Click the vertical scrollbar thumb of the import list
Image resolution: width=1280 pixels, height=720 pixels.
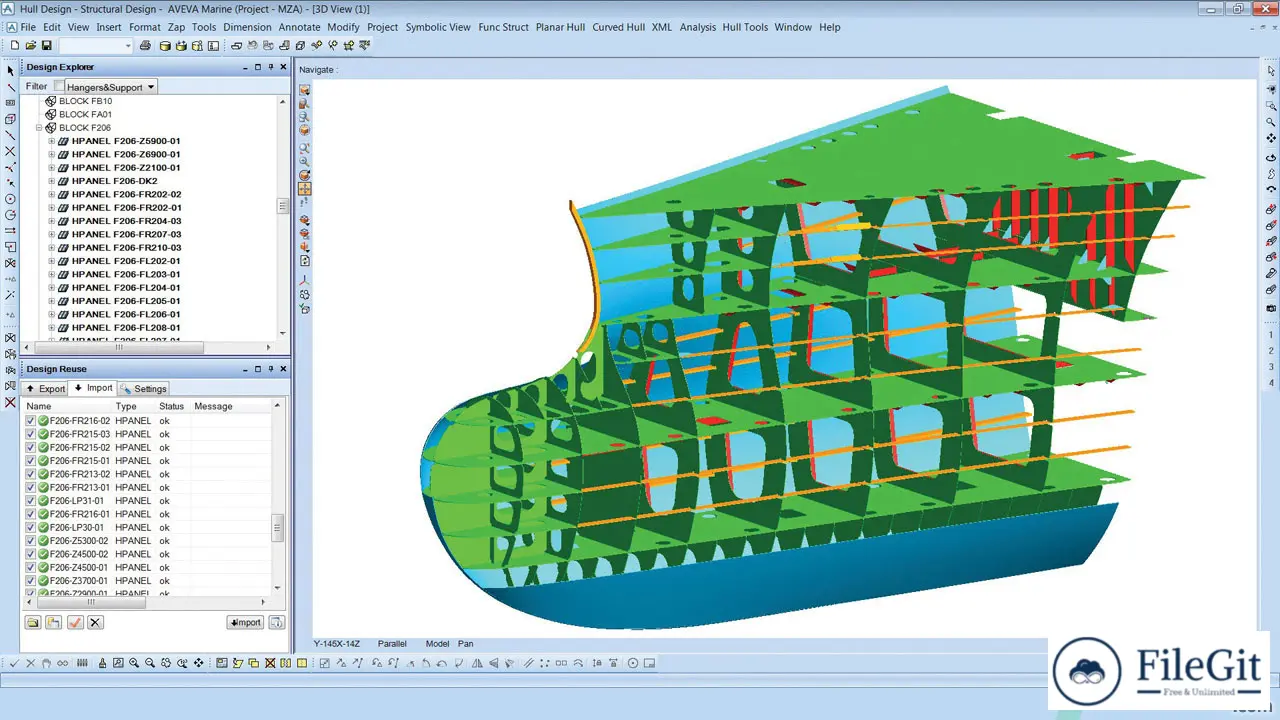pos(278,528)
